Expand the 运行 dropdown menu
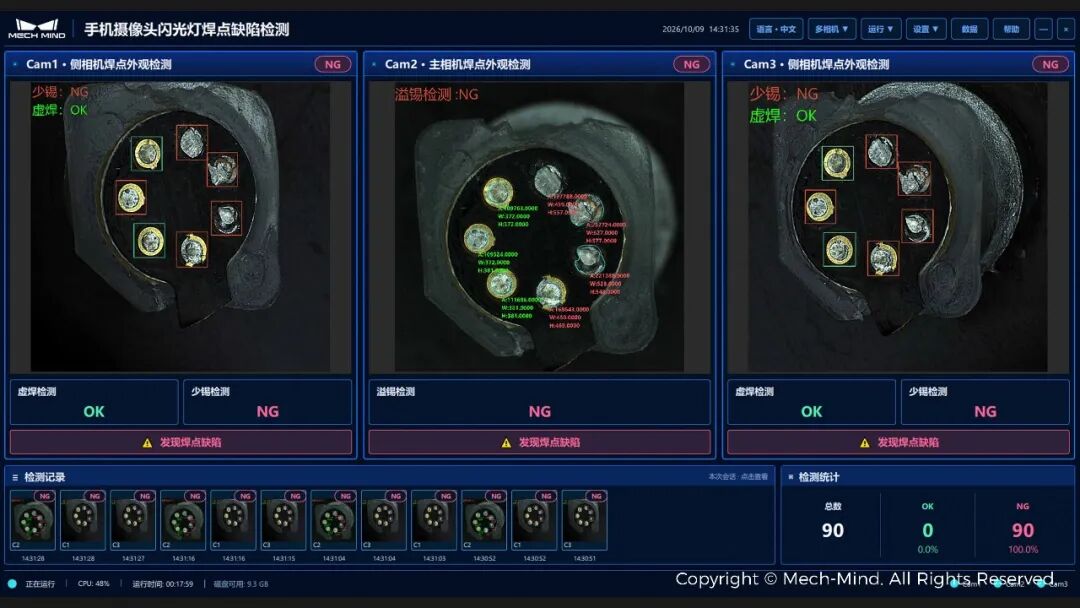Screen dimensions: 1080x608 coord(880,29)
